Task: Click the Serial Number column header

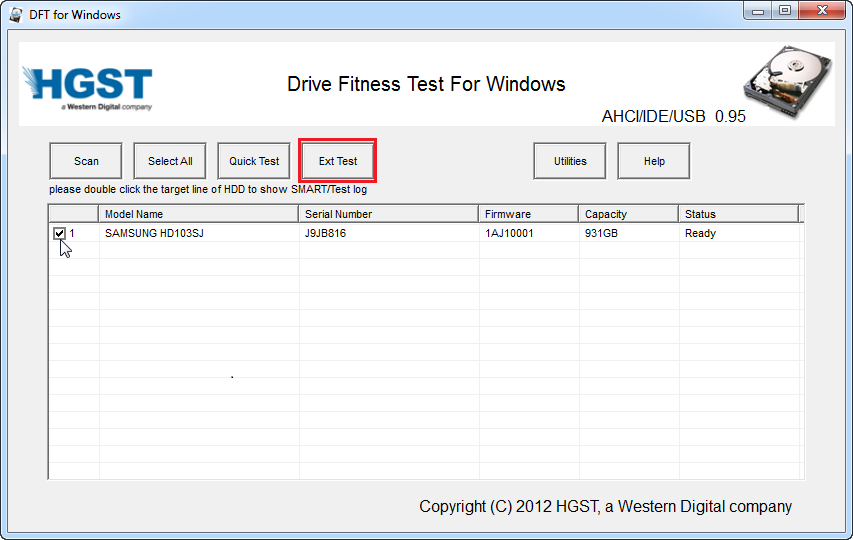Action: (x=388, y=214)
